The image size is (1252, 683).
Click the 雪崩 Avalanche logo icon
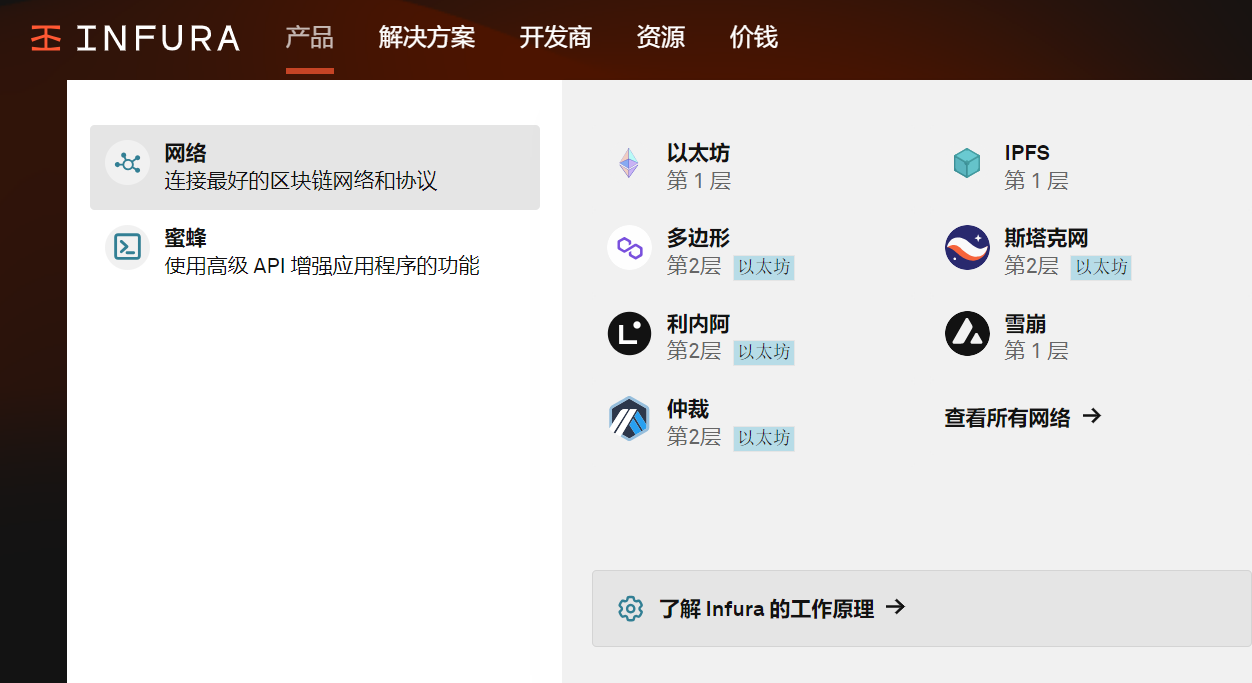[967, 333]
